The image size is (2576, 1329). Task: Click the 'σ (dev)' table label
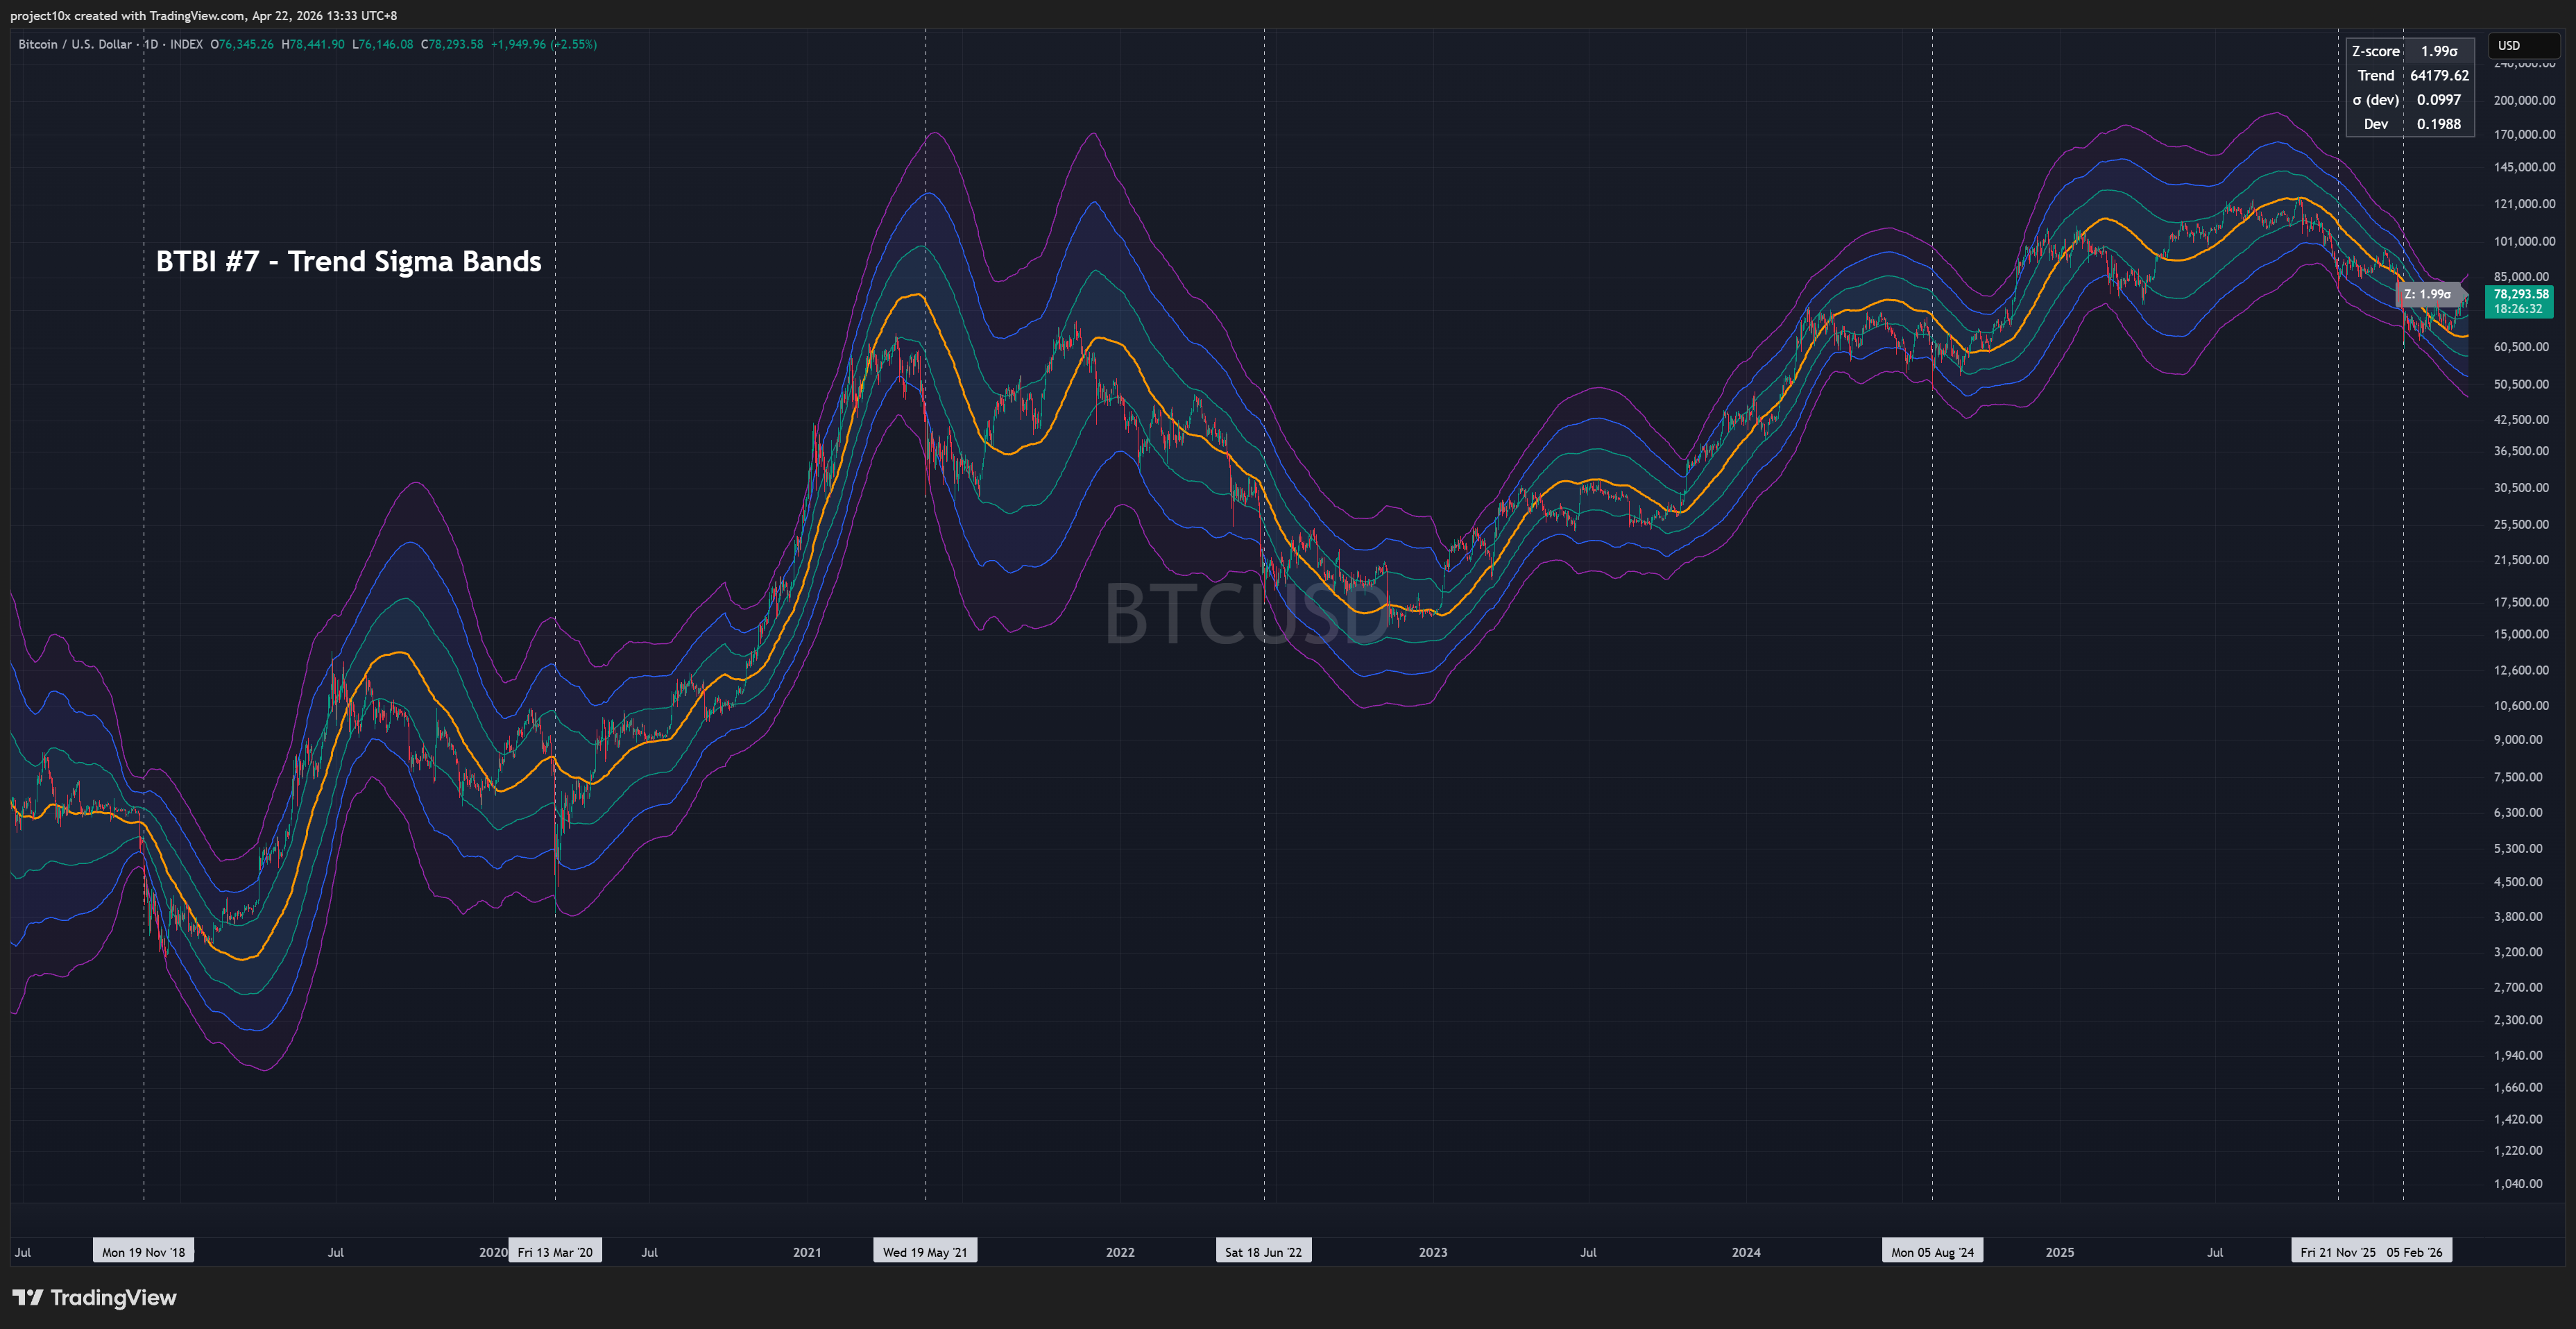2375,100
